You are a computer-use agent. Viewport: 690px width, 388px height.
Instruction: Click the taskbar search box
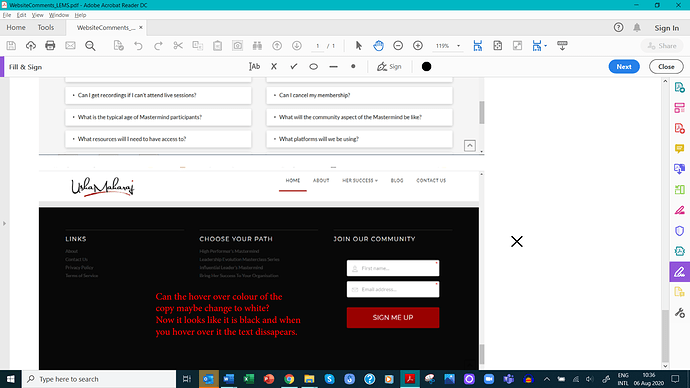99,379
